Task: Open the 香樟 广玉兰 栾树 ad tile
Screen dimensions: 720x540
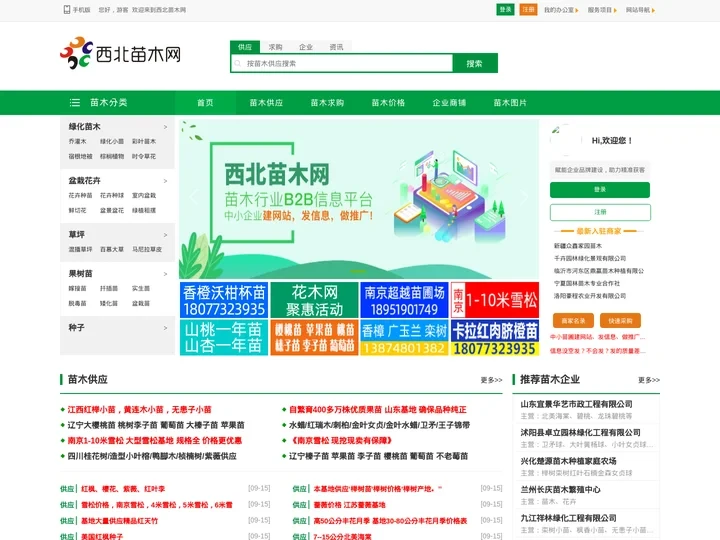Action: pyautogui.click(x=405, y=338)
